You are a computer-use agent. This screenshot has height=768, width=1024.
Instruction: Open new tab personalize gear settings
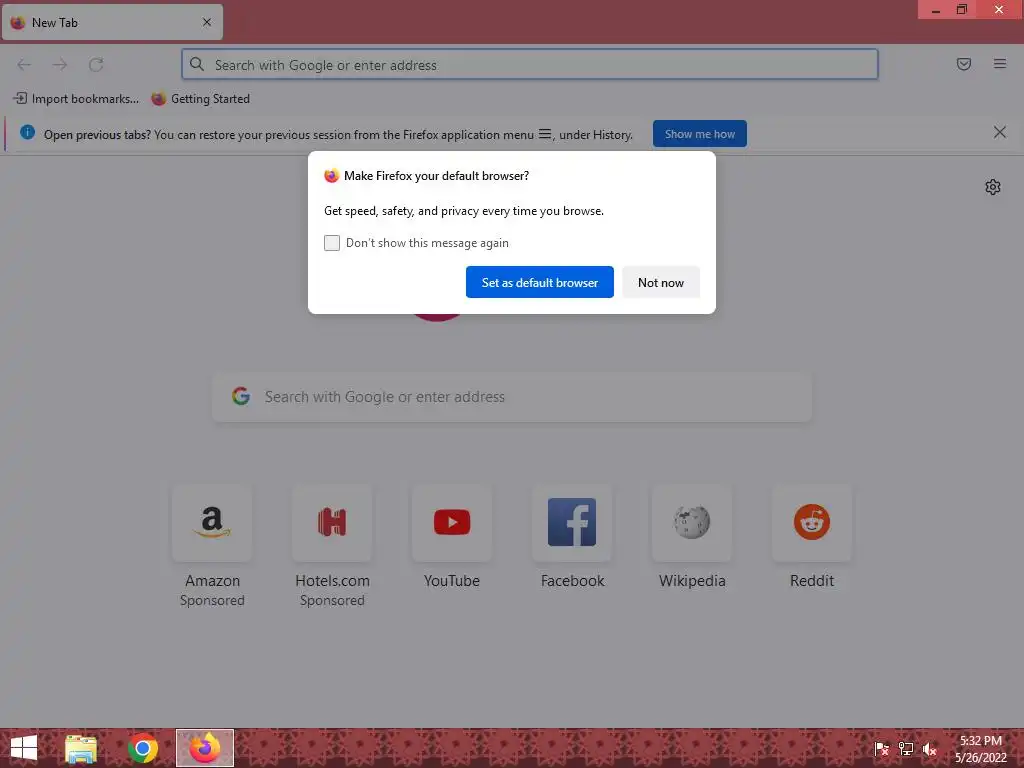pyautogui.click(x=993, y=187)
